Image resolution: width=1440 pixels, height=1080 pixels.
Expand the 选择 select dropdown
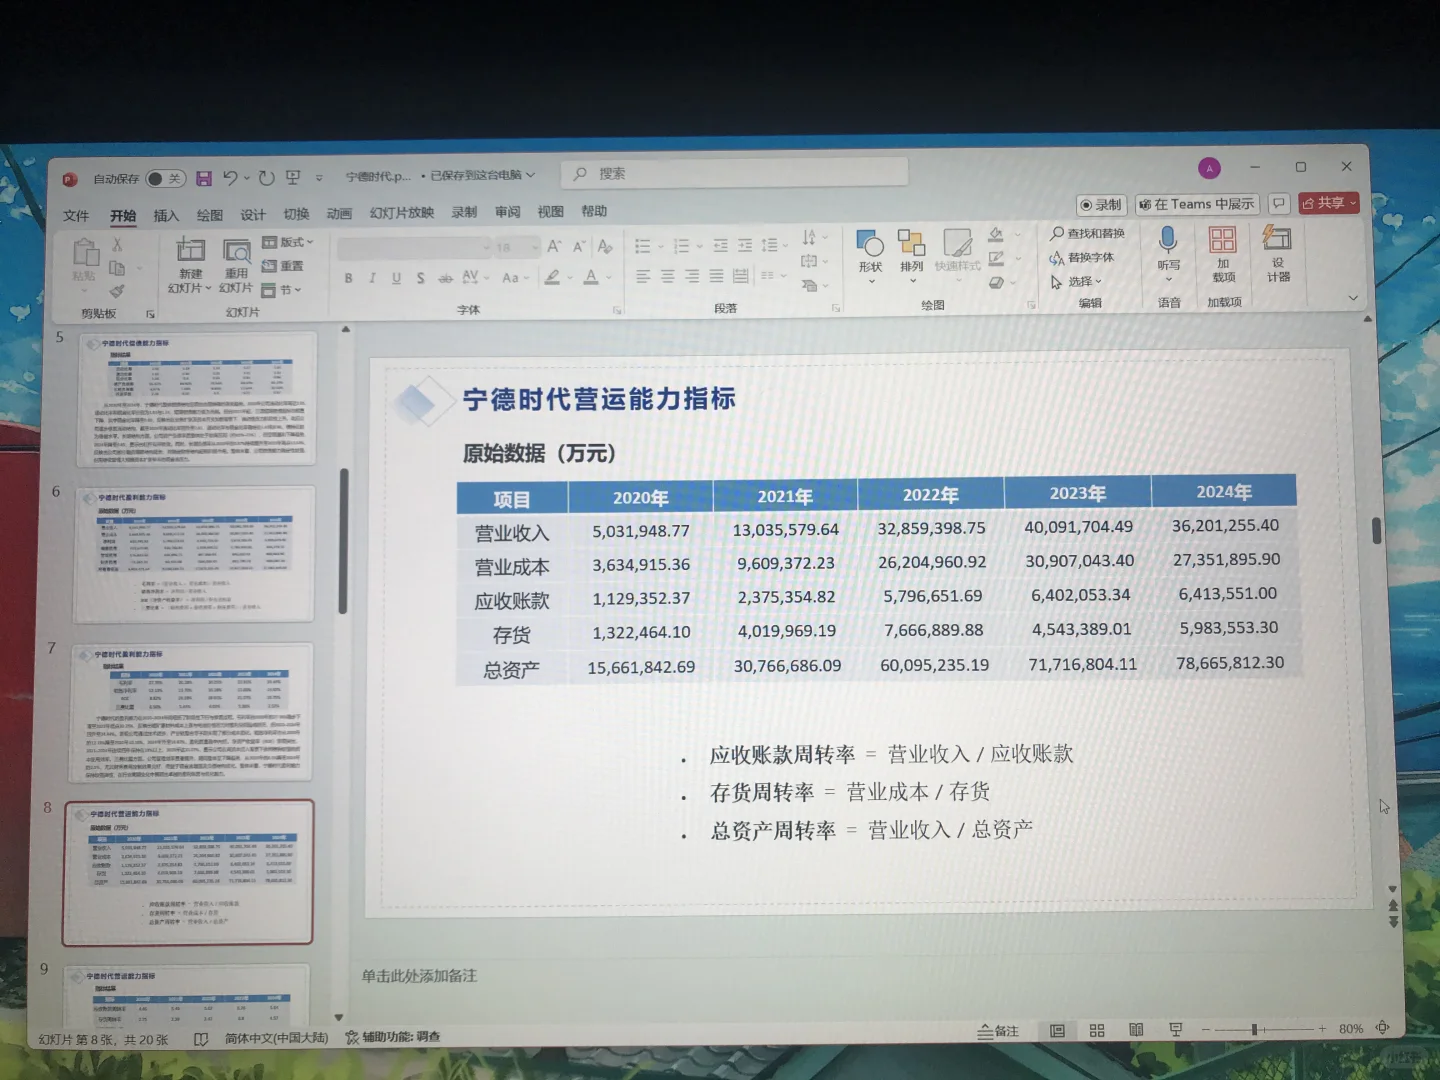1076,282
